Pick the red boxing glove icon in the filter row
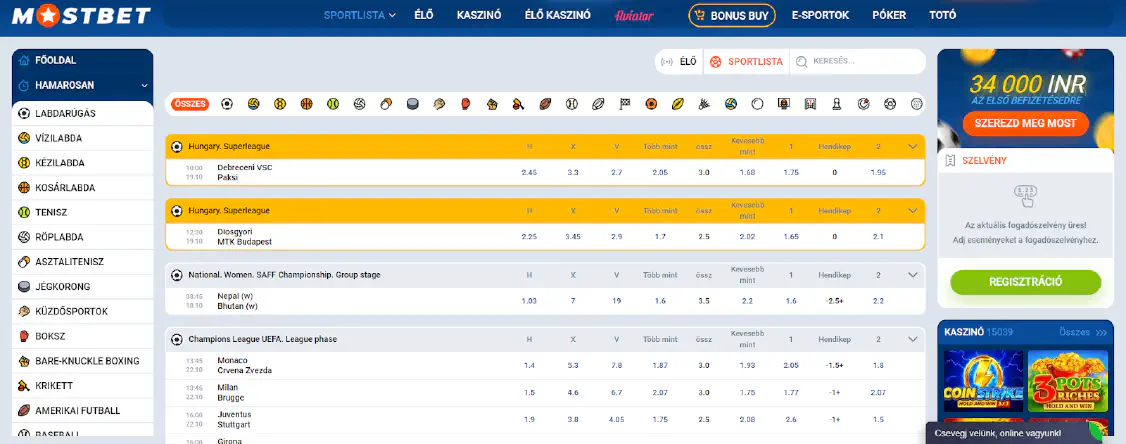The image size is (1126, 444). (465, 103)
